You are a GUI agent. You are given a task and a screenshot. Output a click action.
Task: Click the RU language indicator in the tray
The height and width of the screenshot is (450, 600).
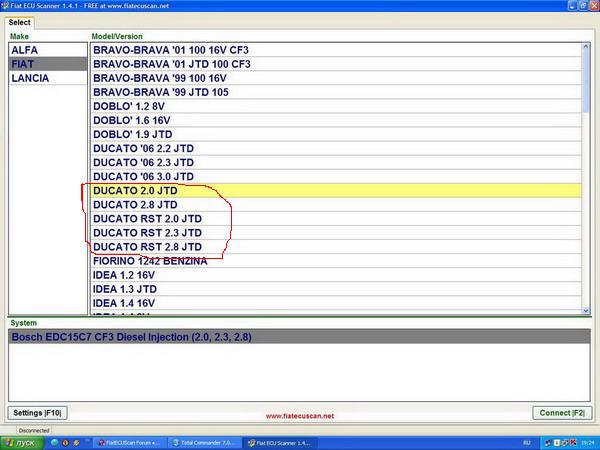[x=527, y=441]
